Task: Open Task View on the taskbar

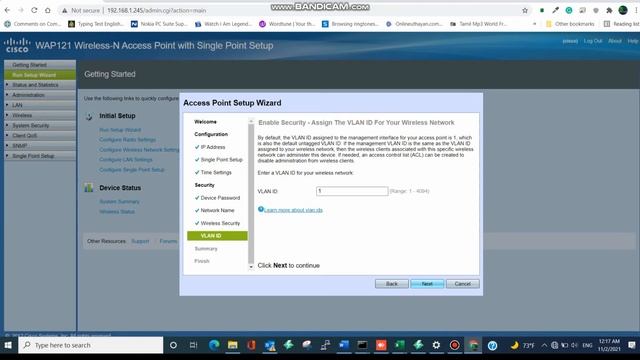Action: (193, 345)
